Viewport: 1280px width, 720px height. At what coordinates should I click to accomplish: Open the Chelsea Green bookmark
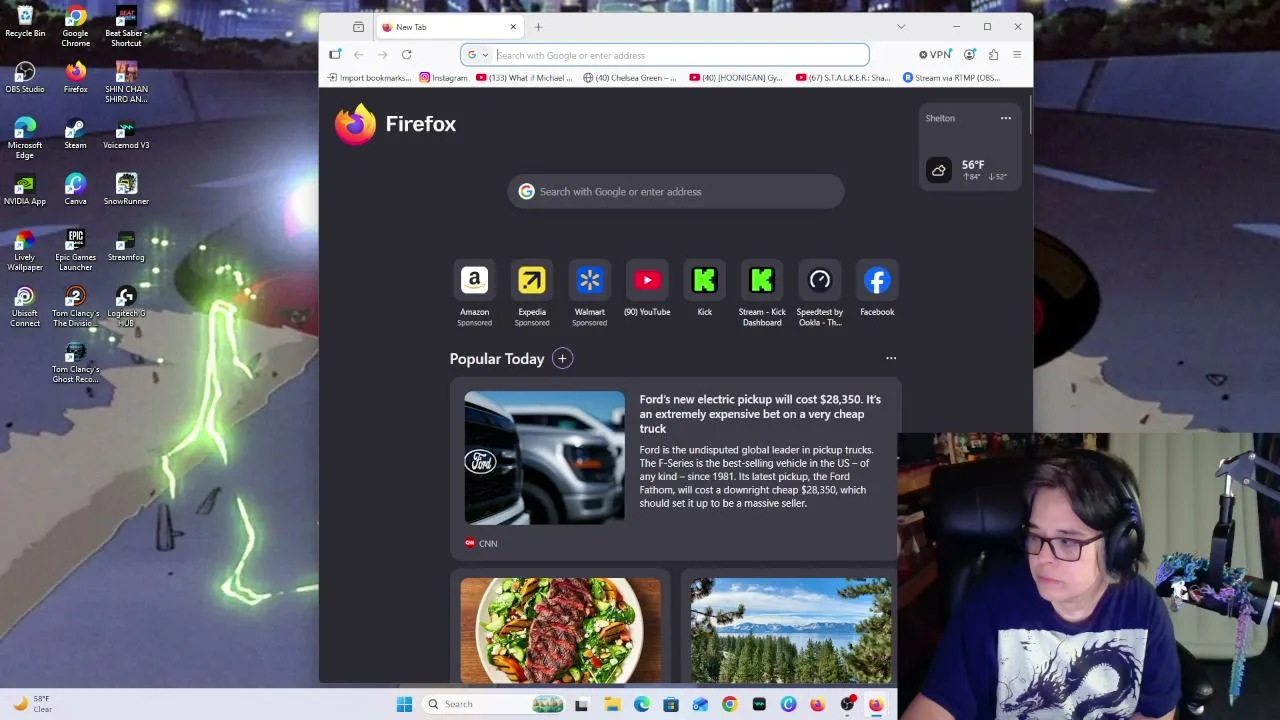coord(630,78)
